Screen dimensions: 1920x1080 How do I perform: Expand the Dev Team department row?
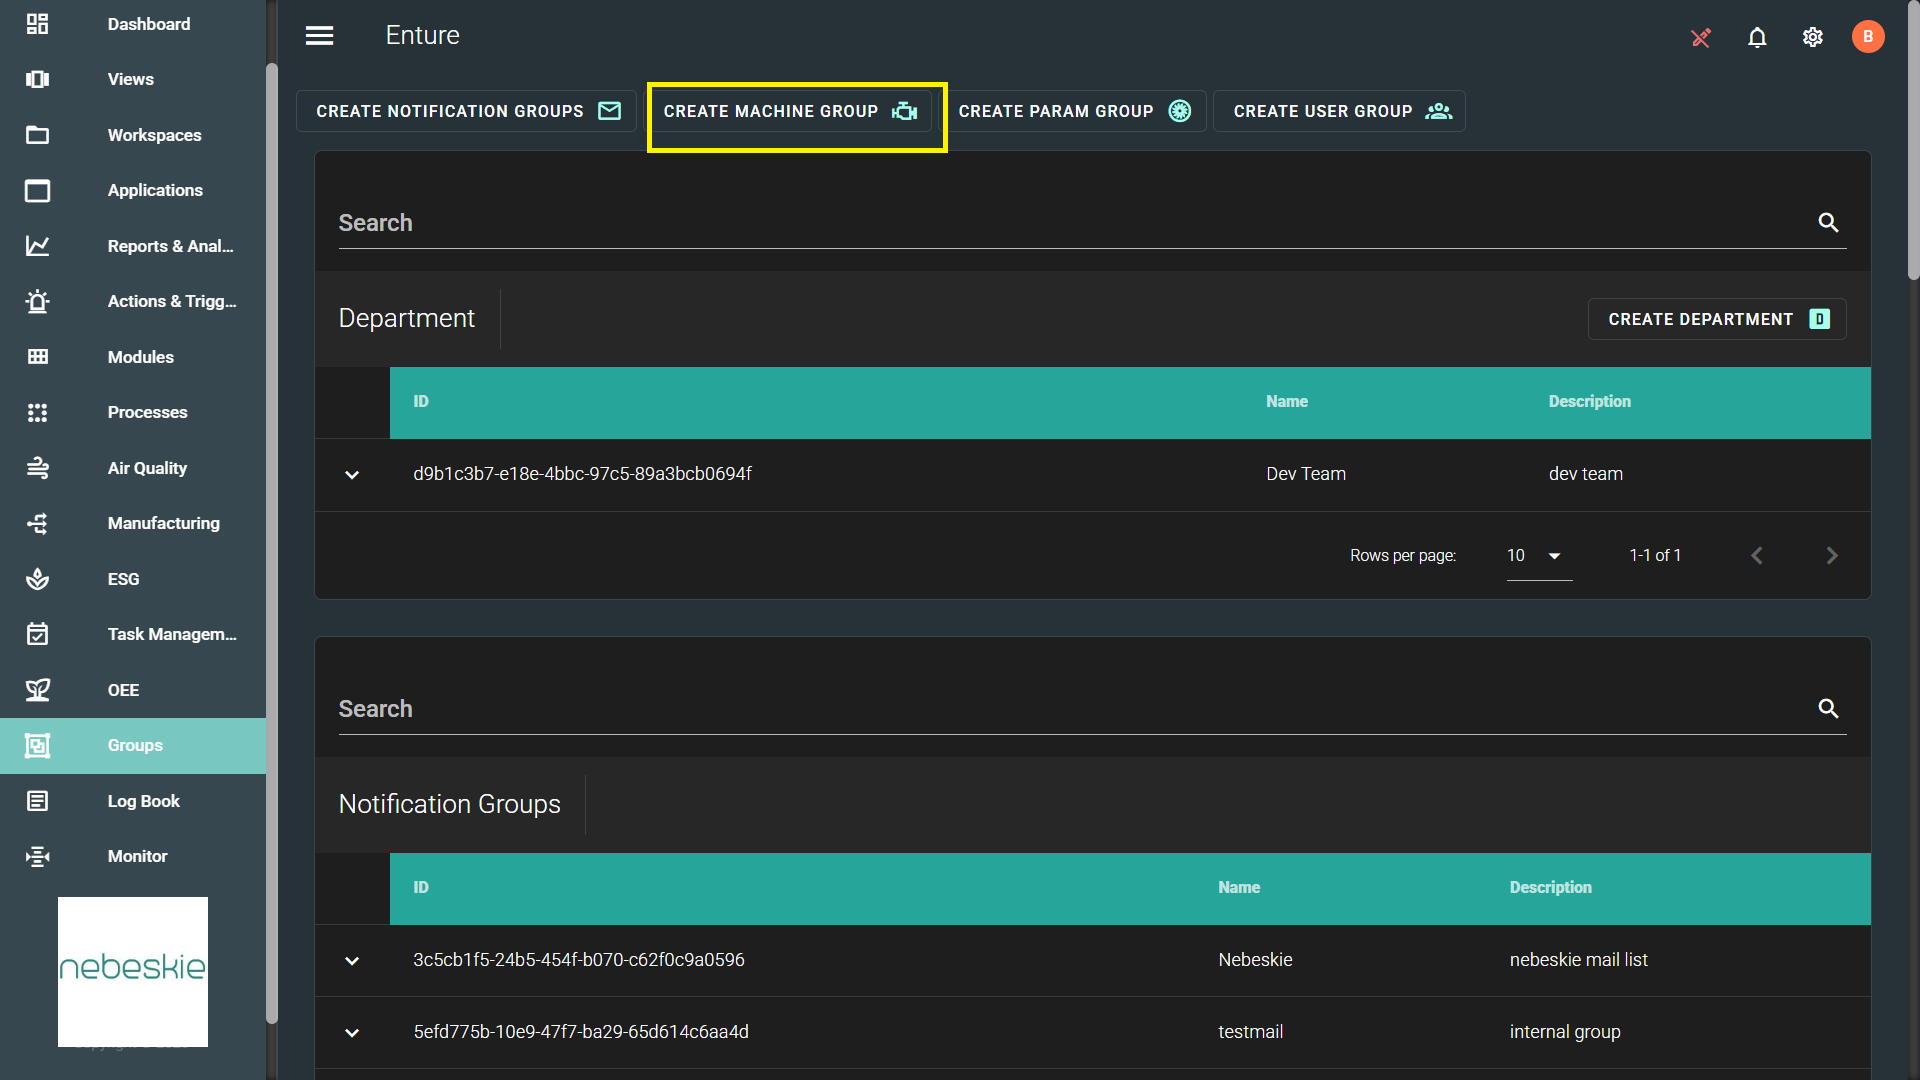point(352,475)
